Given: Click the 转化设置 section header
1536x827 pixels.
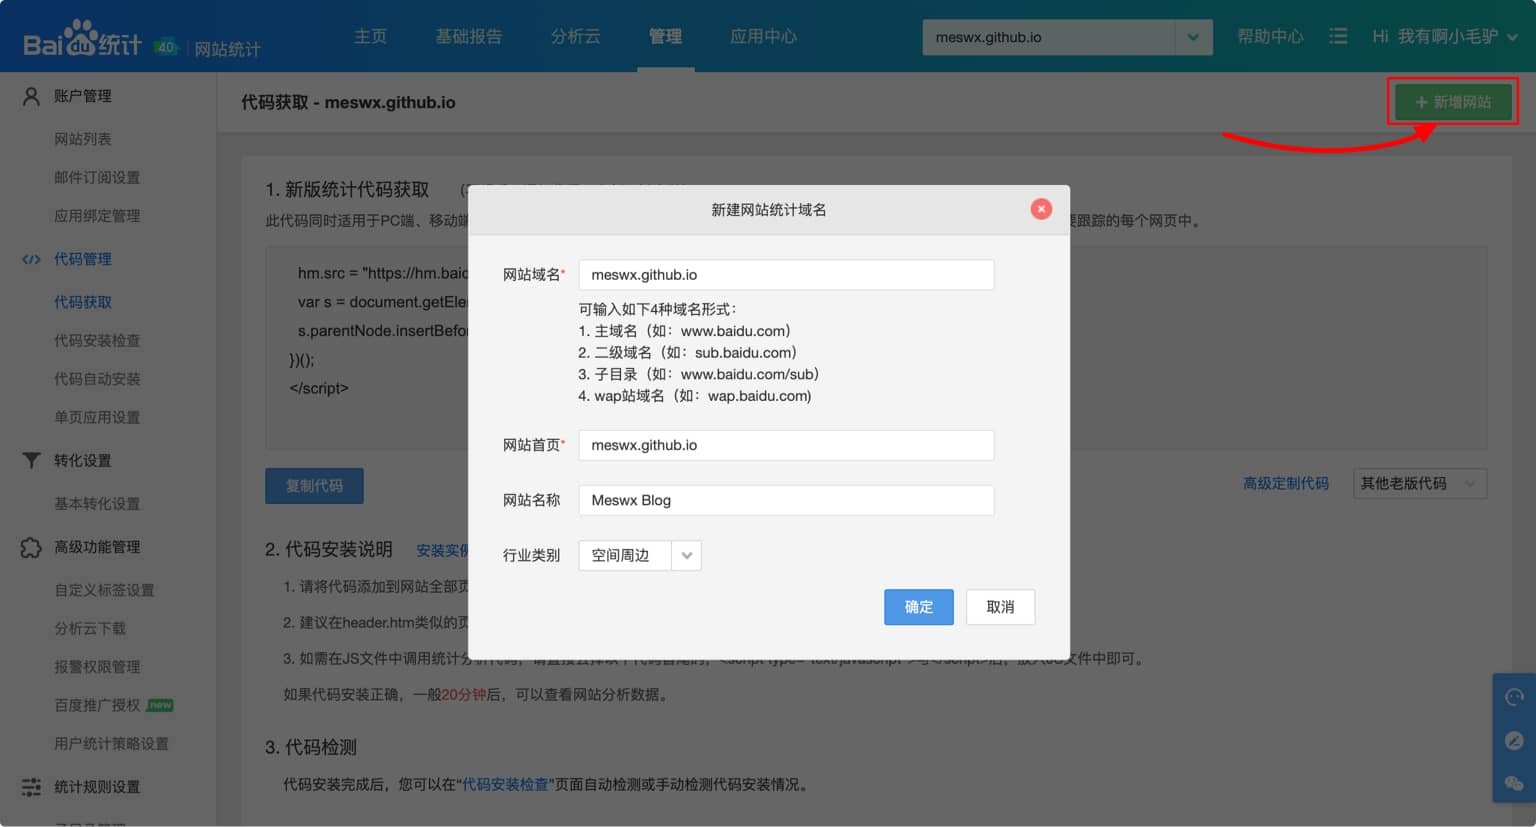Looking at the screenshot, I should (x=83, y=460).
